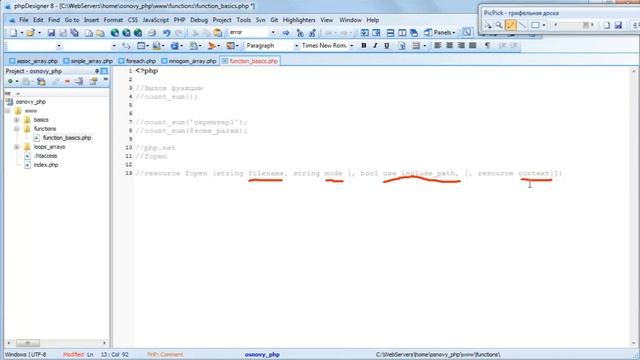The width and height of the screenshot is (640, 360).
Task: Open the Tools menu
Action: 243,20
